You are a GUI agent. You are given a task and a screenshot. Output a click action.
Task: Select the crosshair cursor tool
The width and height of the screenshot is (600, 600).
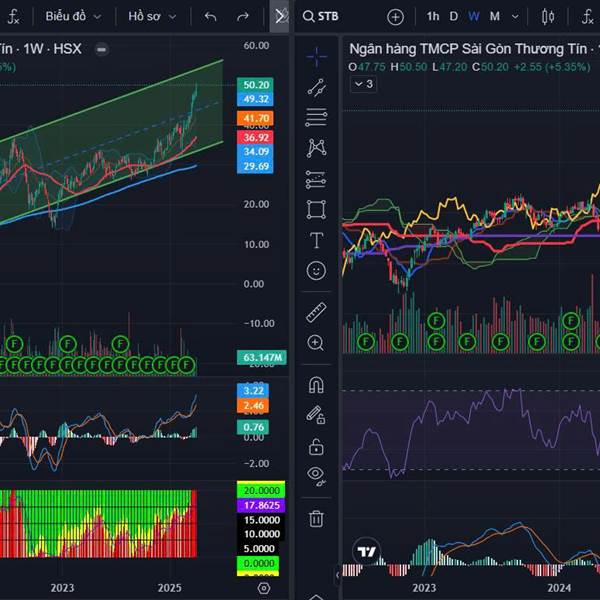pyautogui.click(x=316, y=57)
